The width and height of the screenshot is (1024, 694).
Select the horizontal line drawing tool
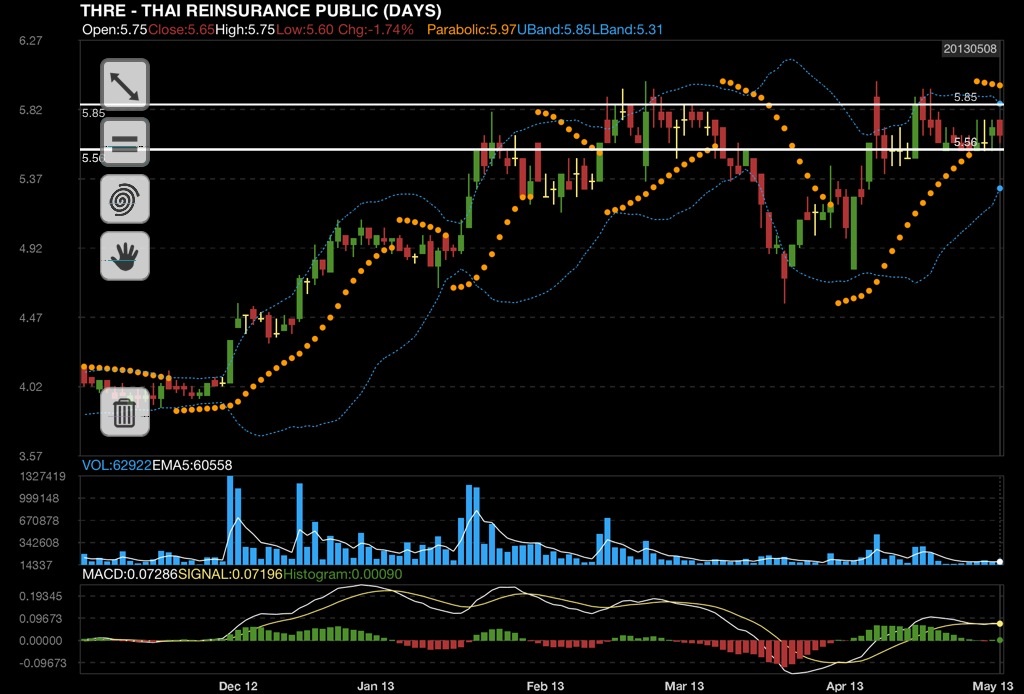[x=125, y=142]
